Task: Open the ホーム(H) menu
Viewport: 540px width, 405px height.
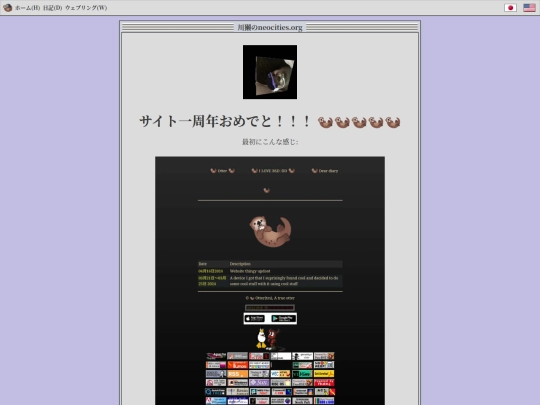Action: tap(28, 8)
